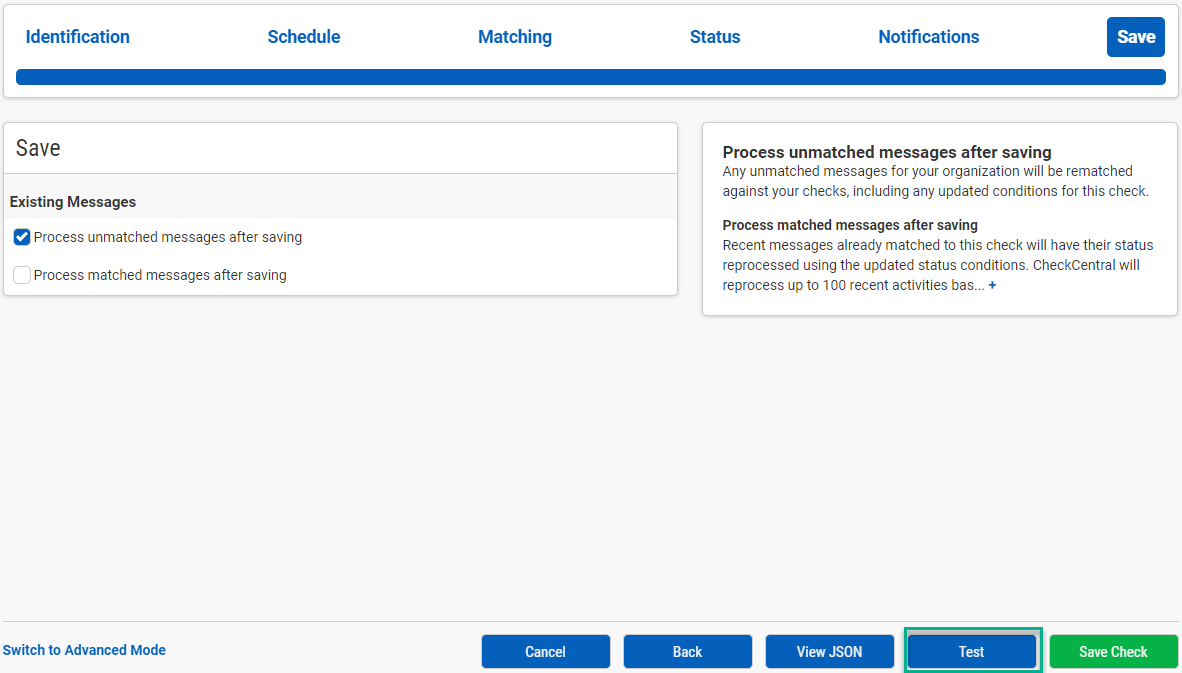Switch to Advanced Mode
The image size is (1182, 673).
84,650
